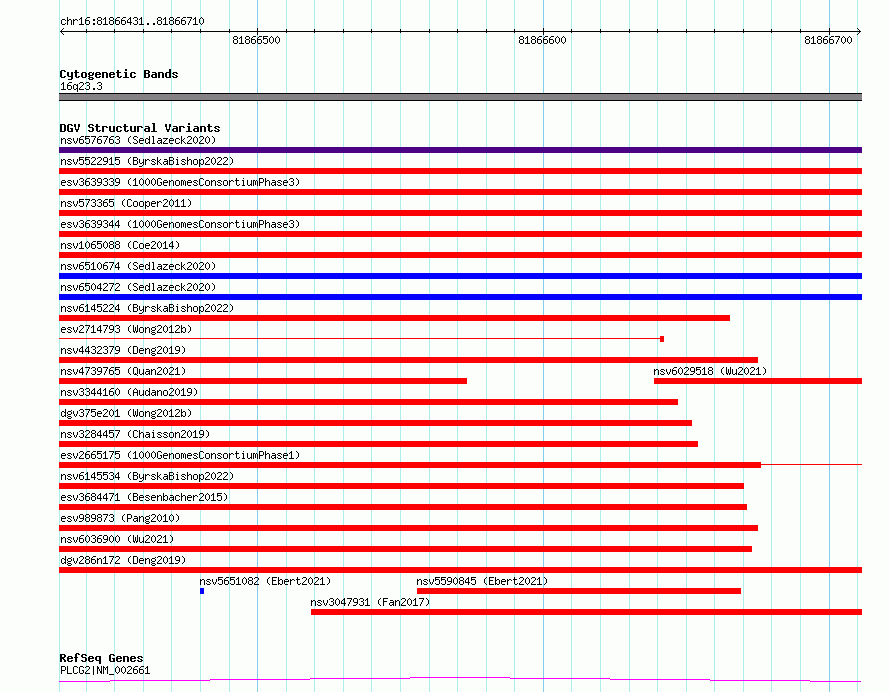Select nsv6036900 (Wu2021) label
Image resolution: width=890 pixels, height=692 pixels.
[x=117, y=539]
